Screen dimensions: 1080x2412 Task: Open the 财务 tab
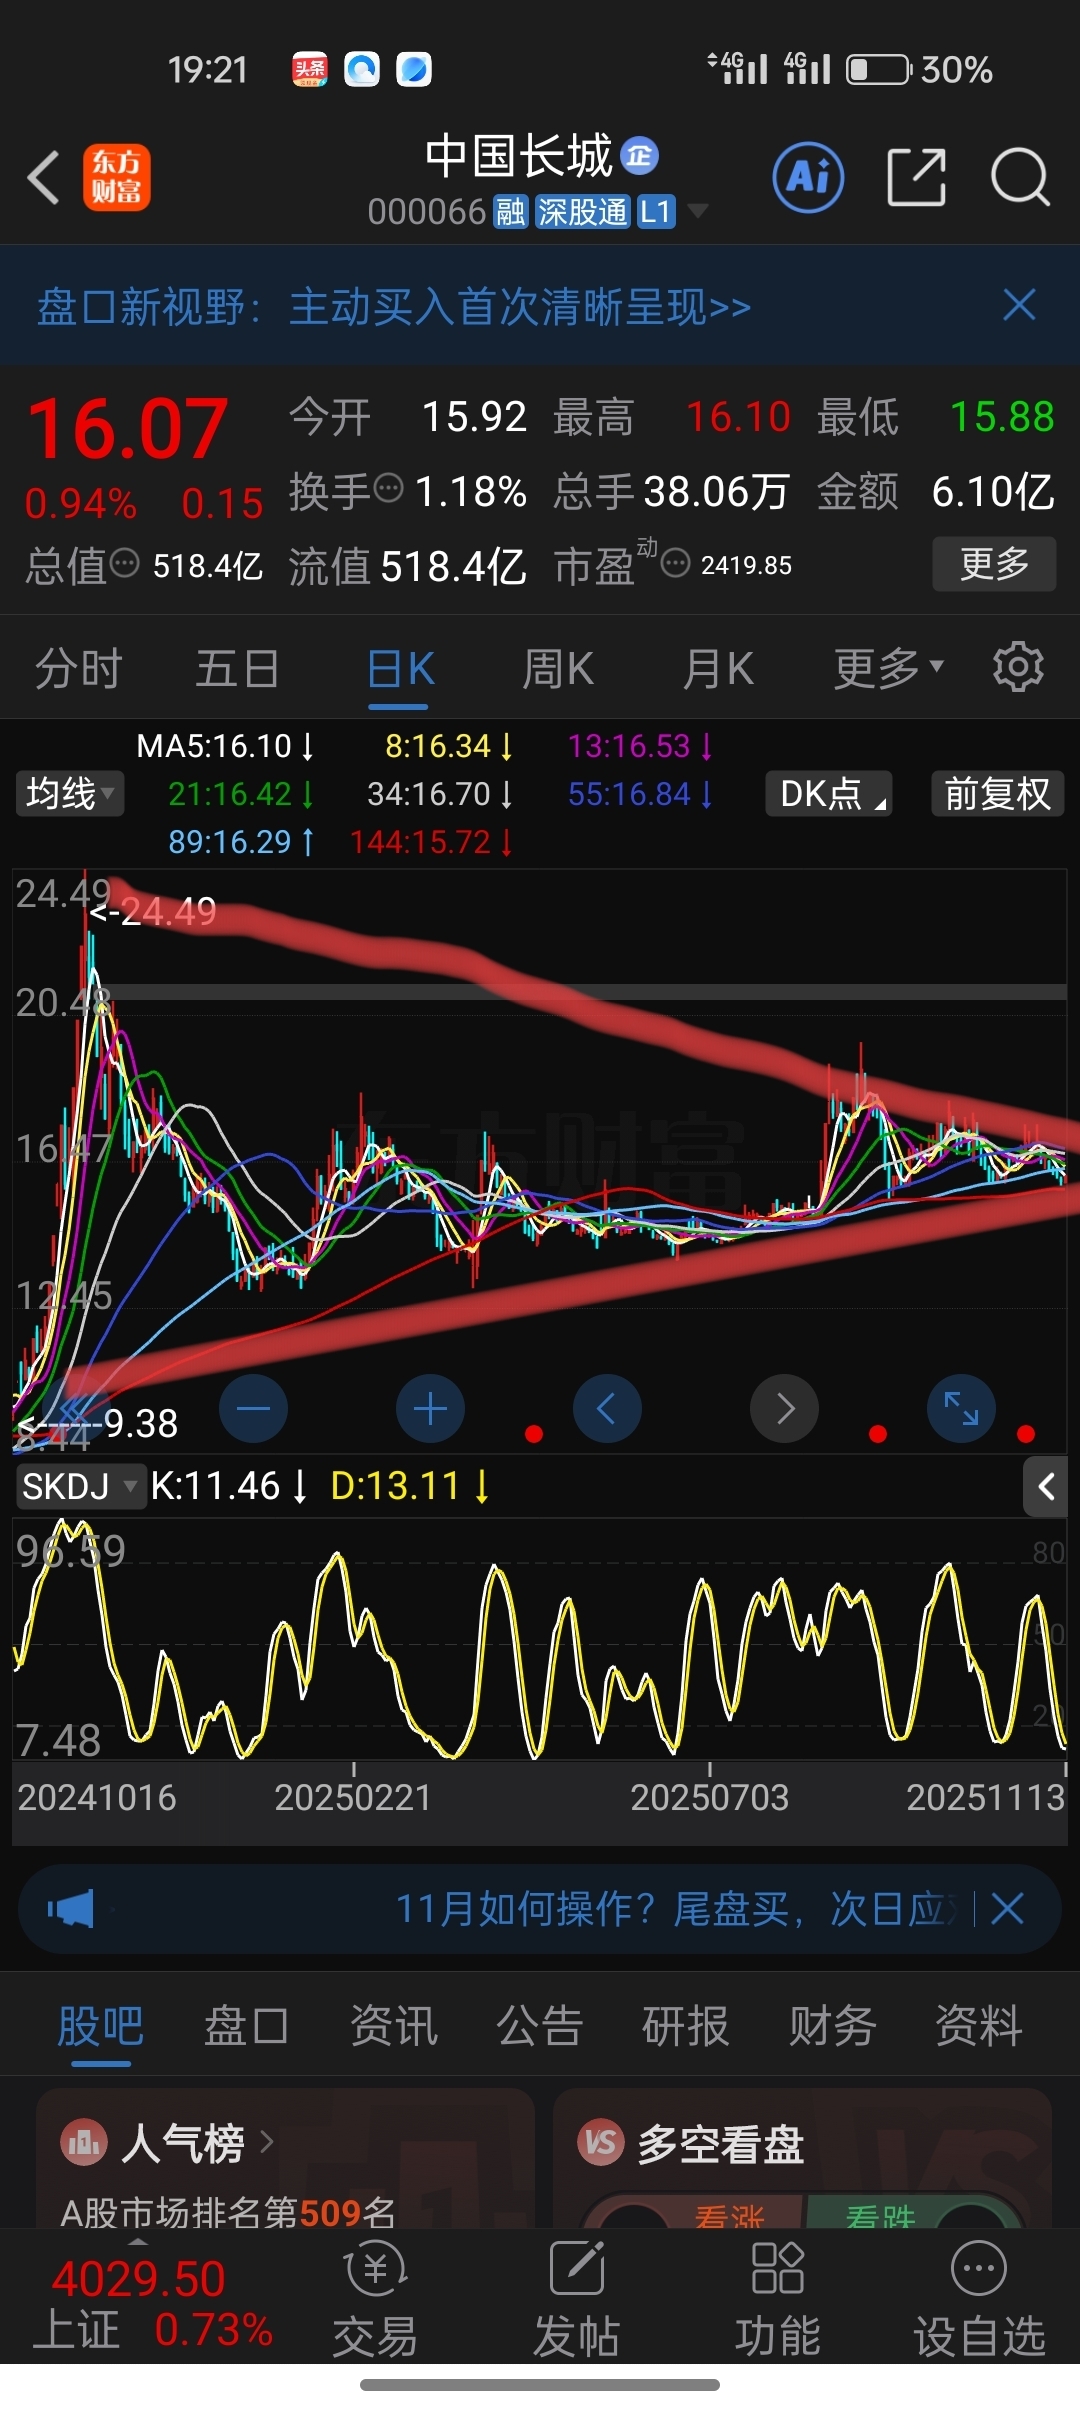click(832, 2027)
